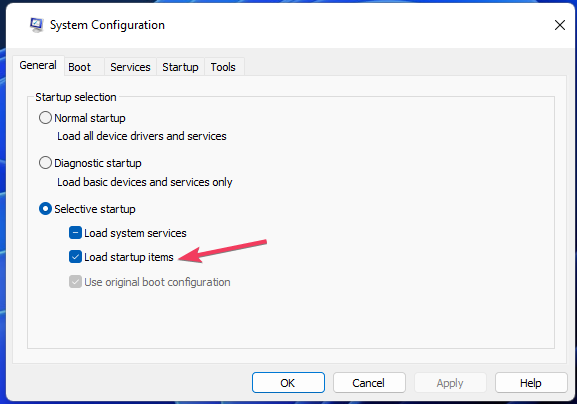
Task: Click the greyed-out Apply button
Action: 450,383
